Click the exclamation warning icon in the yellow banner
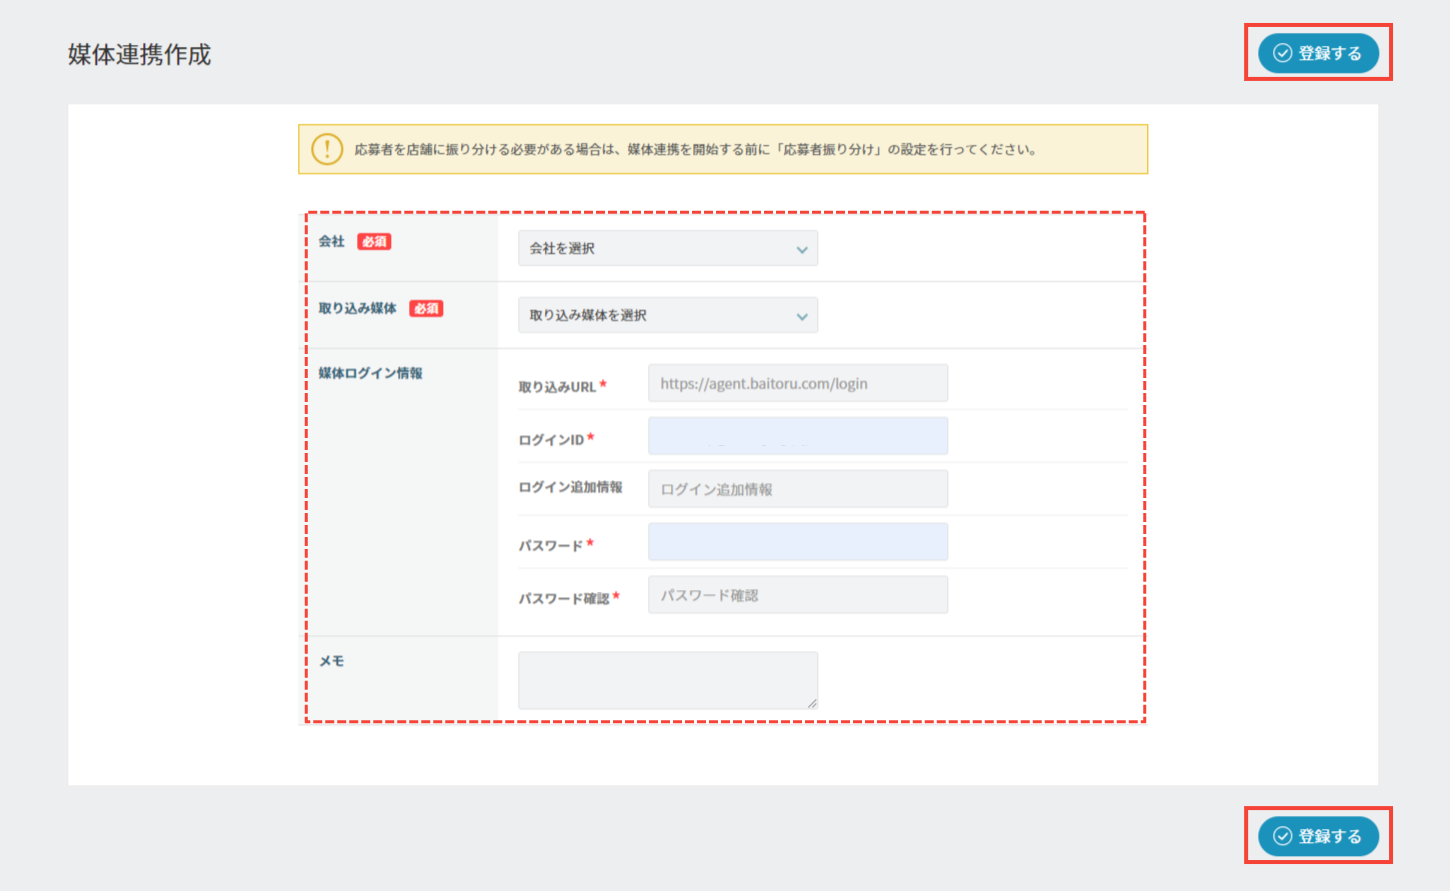The height and width of the screenshot is (892, 1451). click(327, 149)
